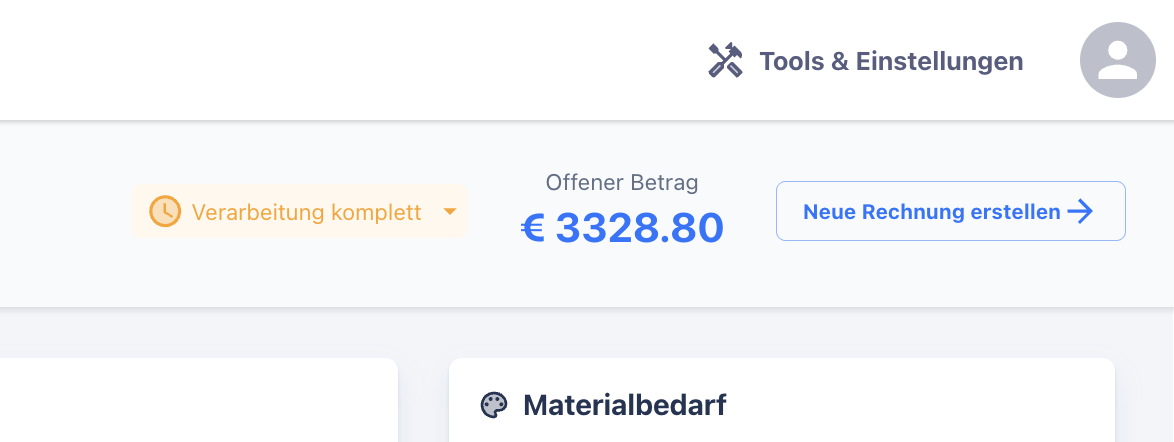Click the word komplett in the status badge

click(376, 212)
